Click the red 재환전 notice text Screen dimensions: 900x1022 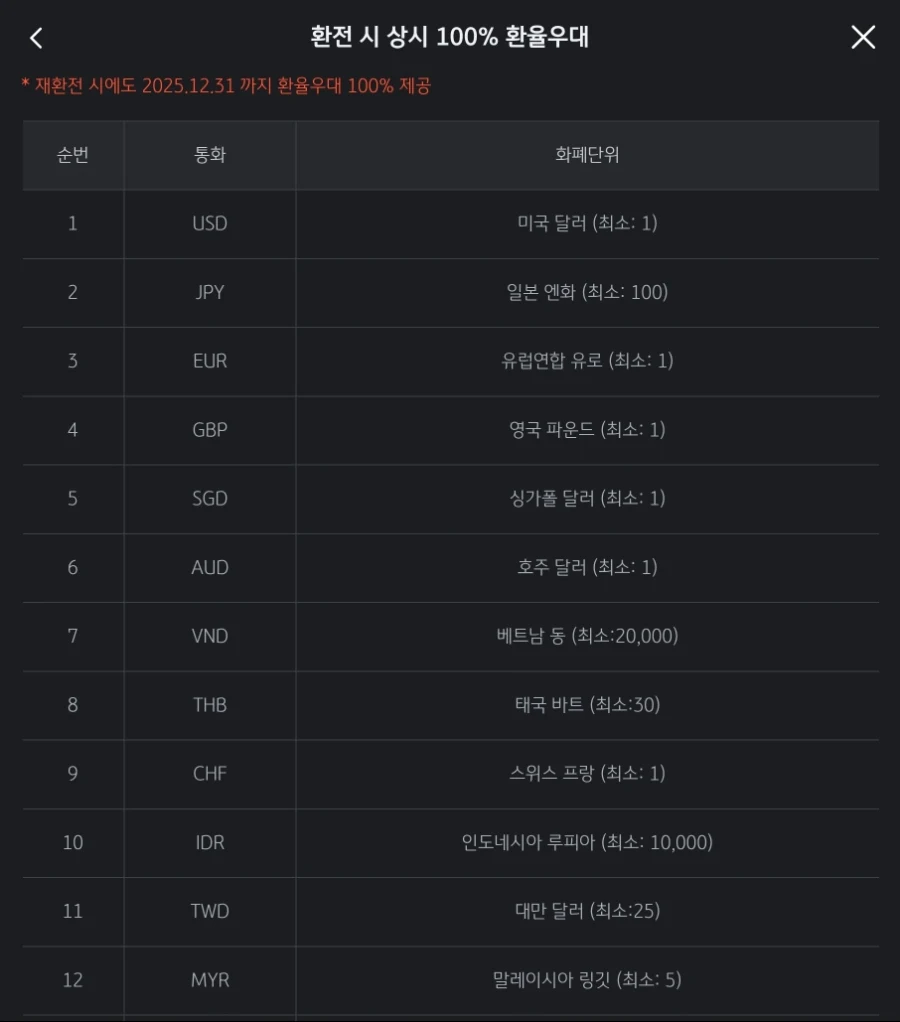point(226,85)
